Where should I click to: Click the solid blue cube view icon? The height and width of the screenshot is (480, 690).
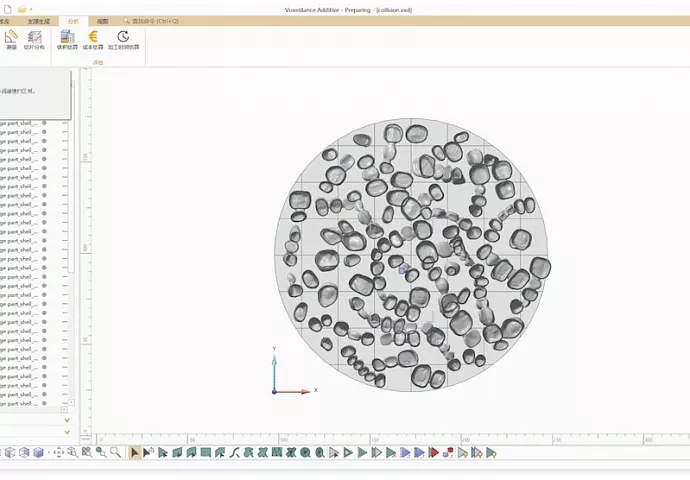coord(39,453)
